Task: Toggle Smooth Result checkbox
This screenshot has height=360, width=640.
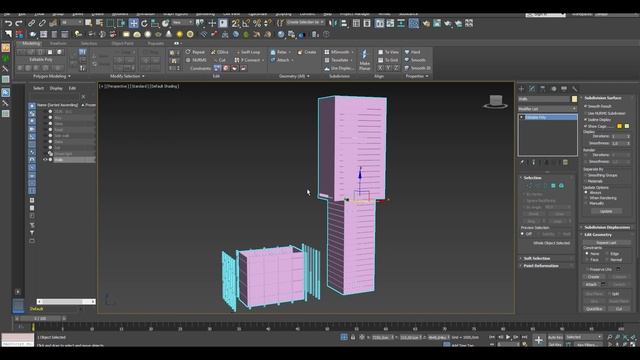Action: pos(586,106)
